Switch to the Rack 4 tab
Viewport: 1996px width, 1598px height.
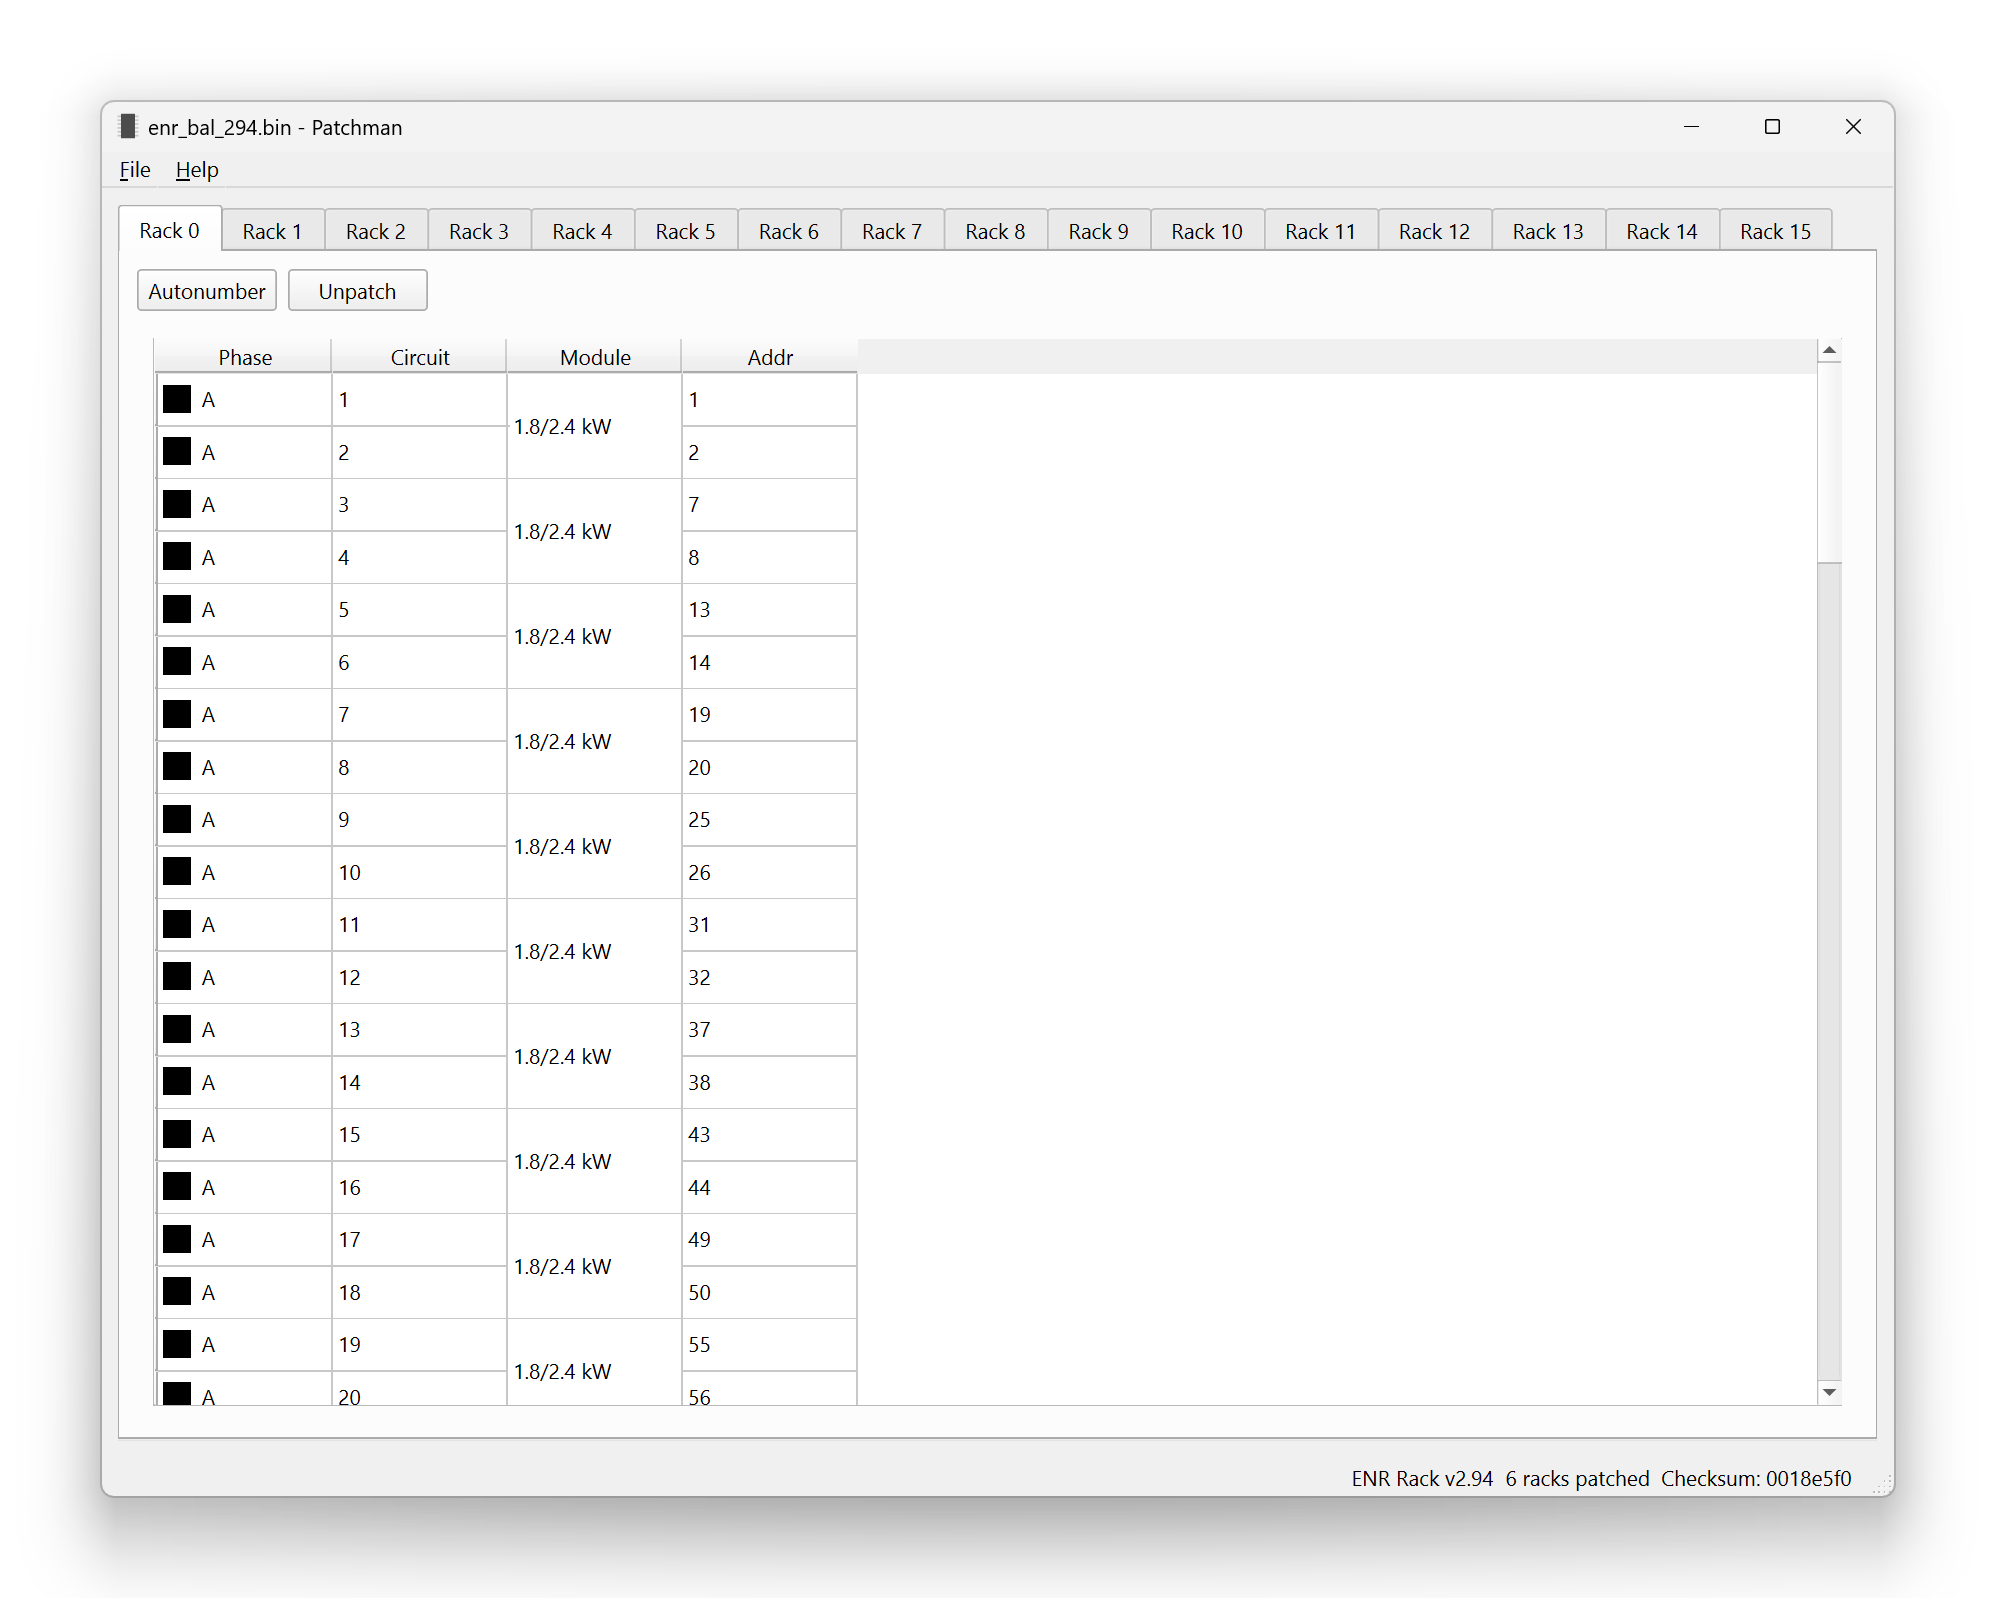(582, 231)
